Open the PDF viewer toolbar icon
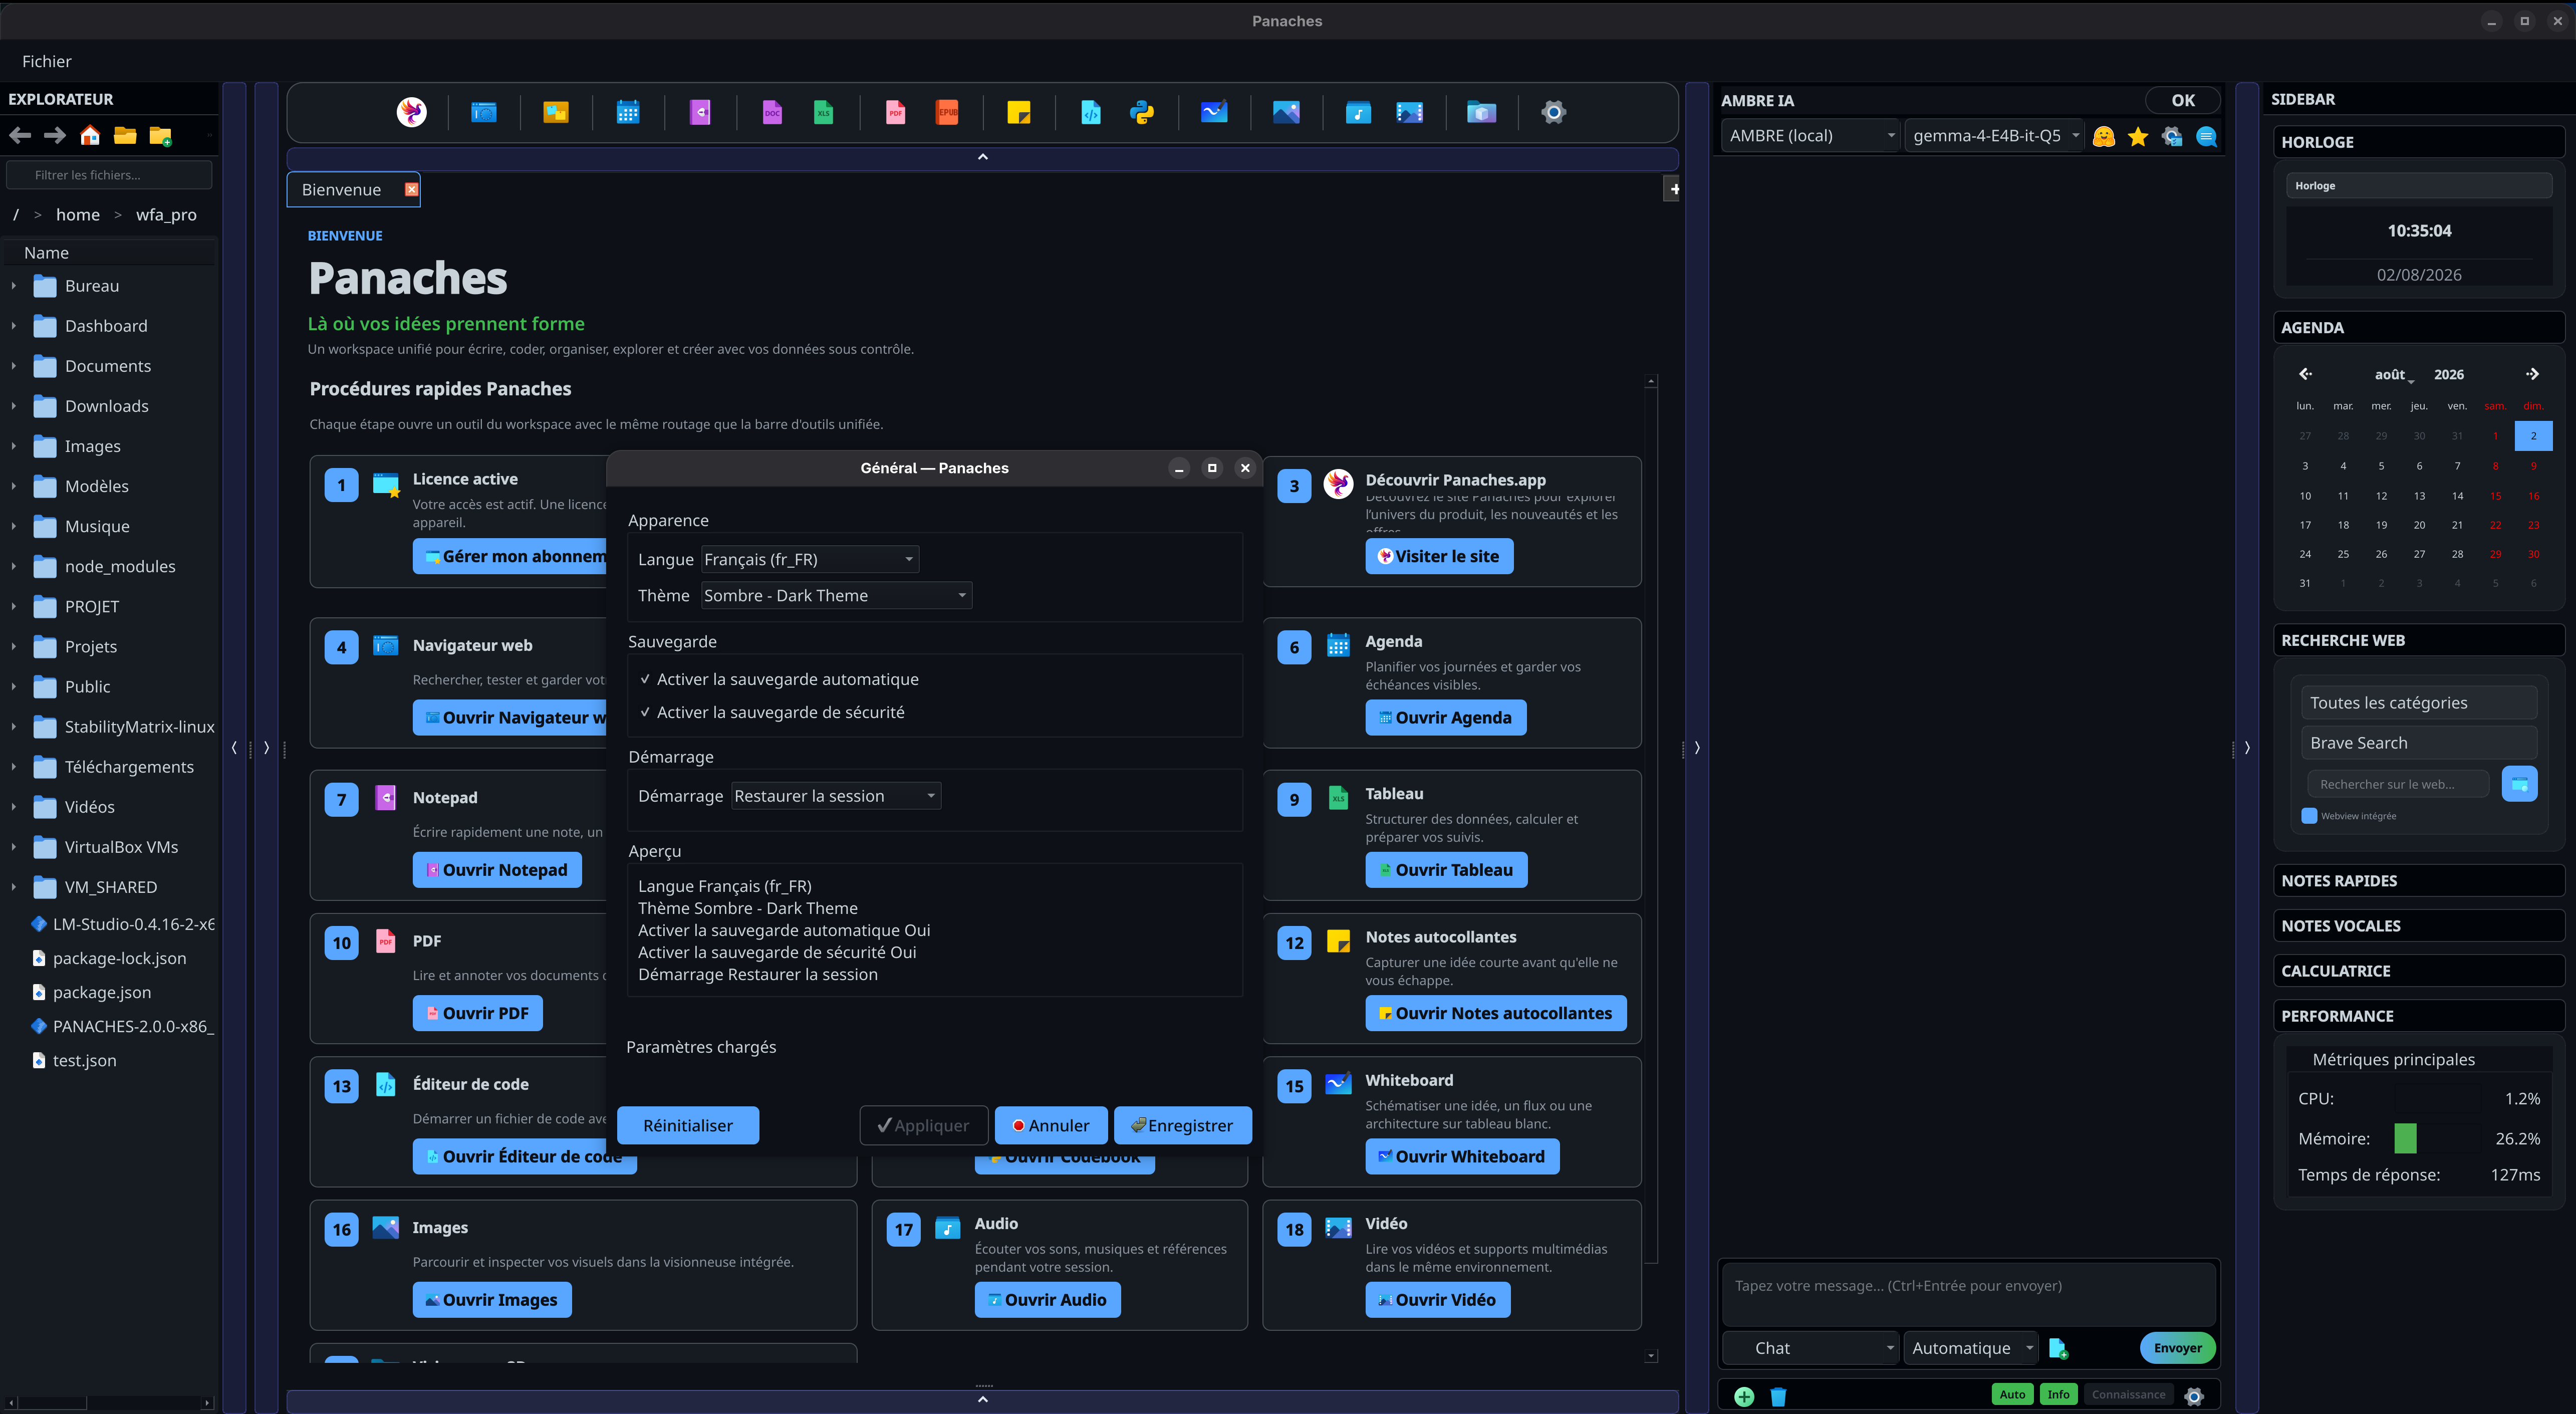This screenshot has height=1414, width=2576. tap(895, 112)
